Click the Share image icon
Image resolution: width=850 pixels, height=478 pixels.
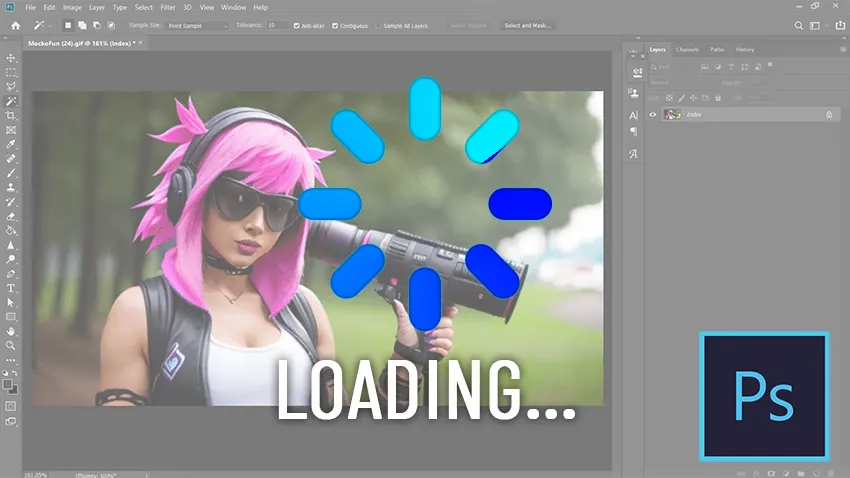click(840, 25)
